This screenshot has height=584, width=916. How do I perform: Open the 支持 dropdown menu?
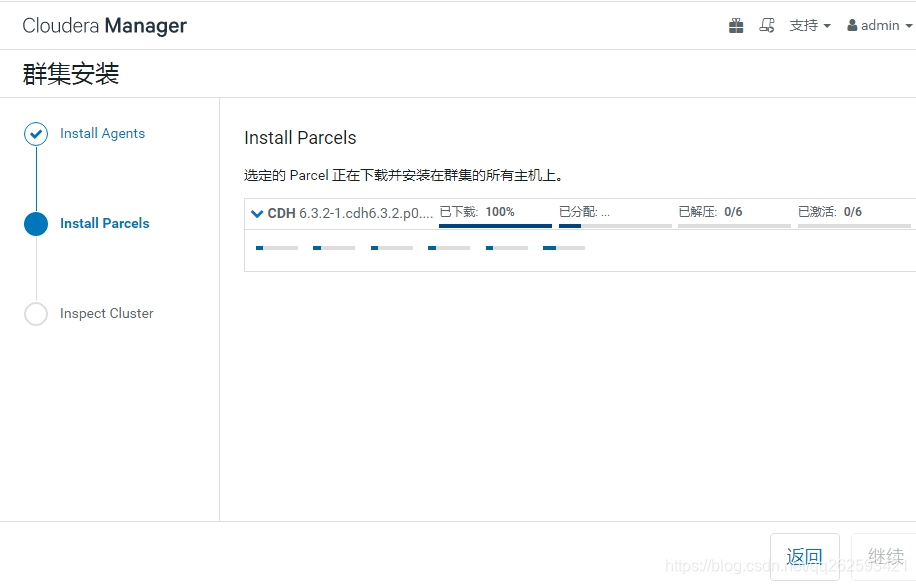tap(810, 26)
